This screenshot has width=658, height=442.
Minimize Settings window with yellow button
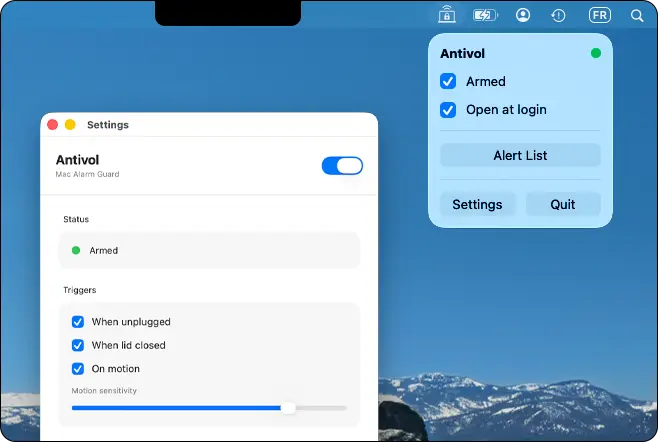click(x=70, y=125)
